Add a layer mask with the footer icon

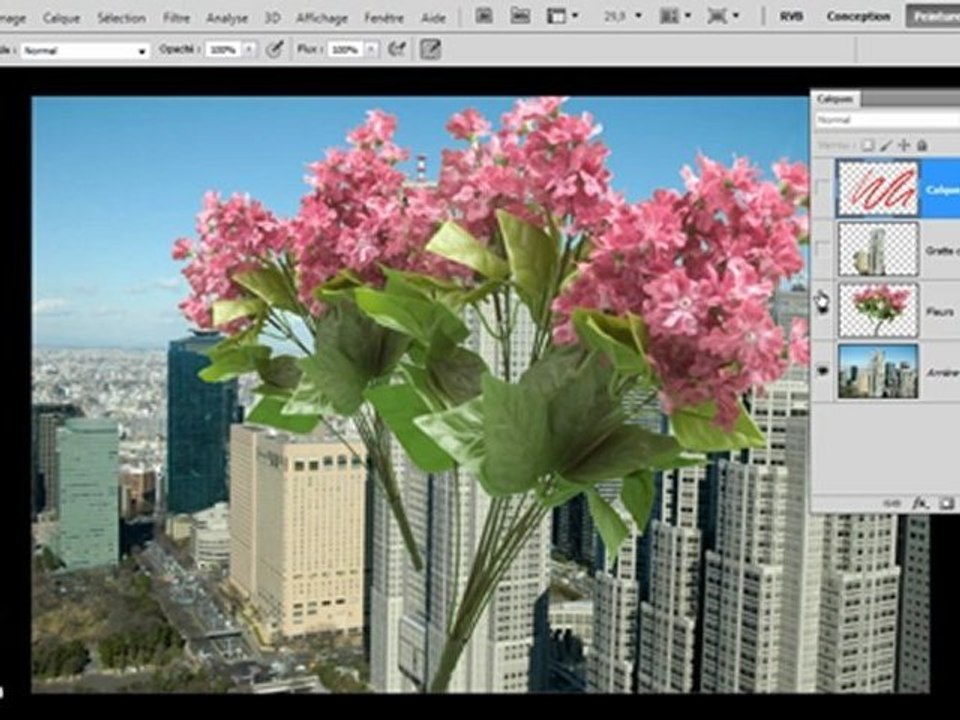point(947,503)
